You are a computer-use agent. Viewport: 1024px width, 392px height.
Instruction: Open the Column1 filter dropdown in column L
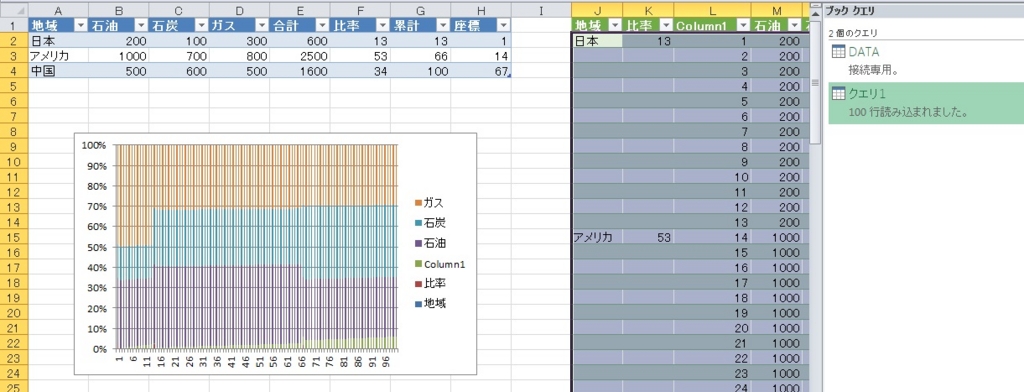coord(743,25)
